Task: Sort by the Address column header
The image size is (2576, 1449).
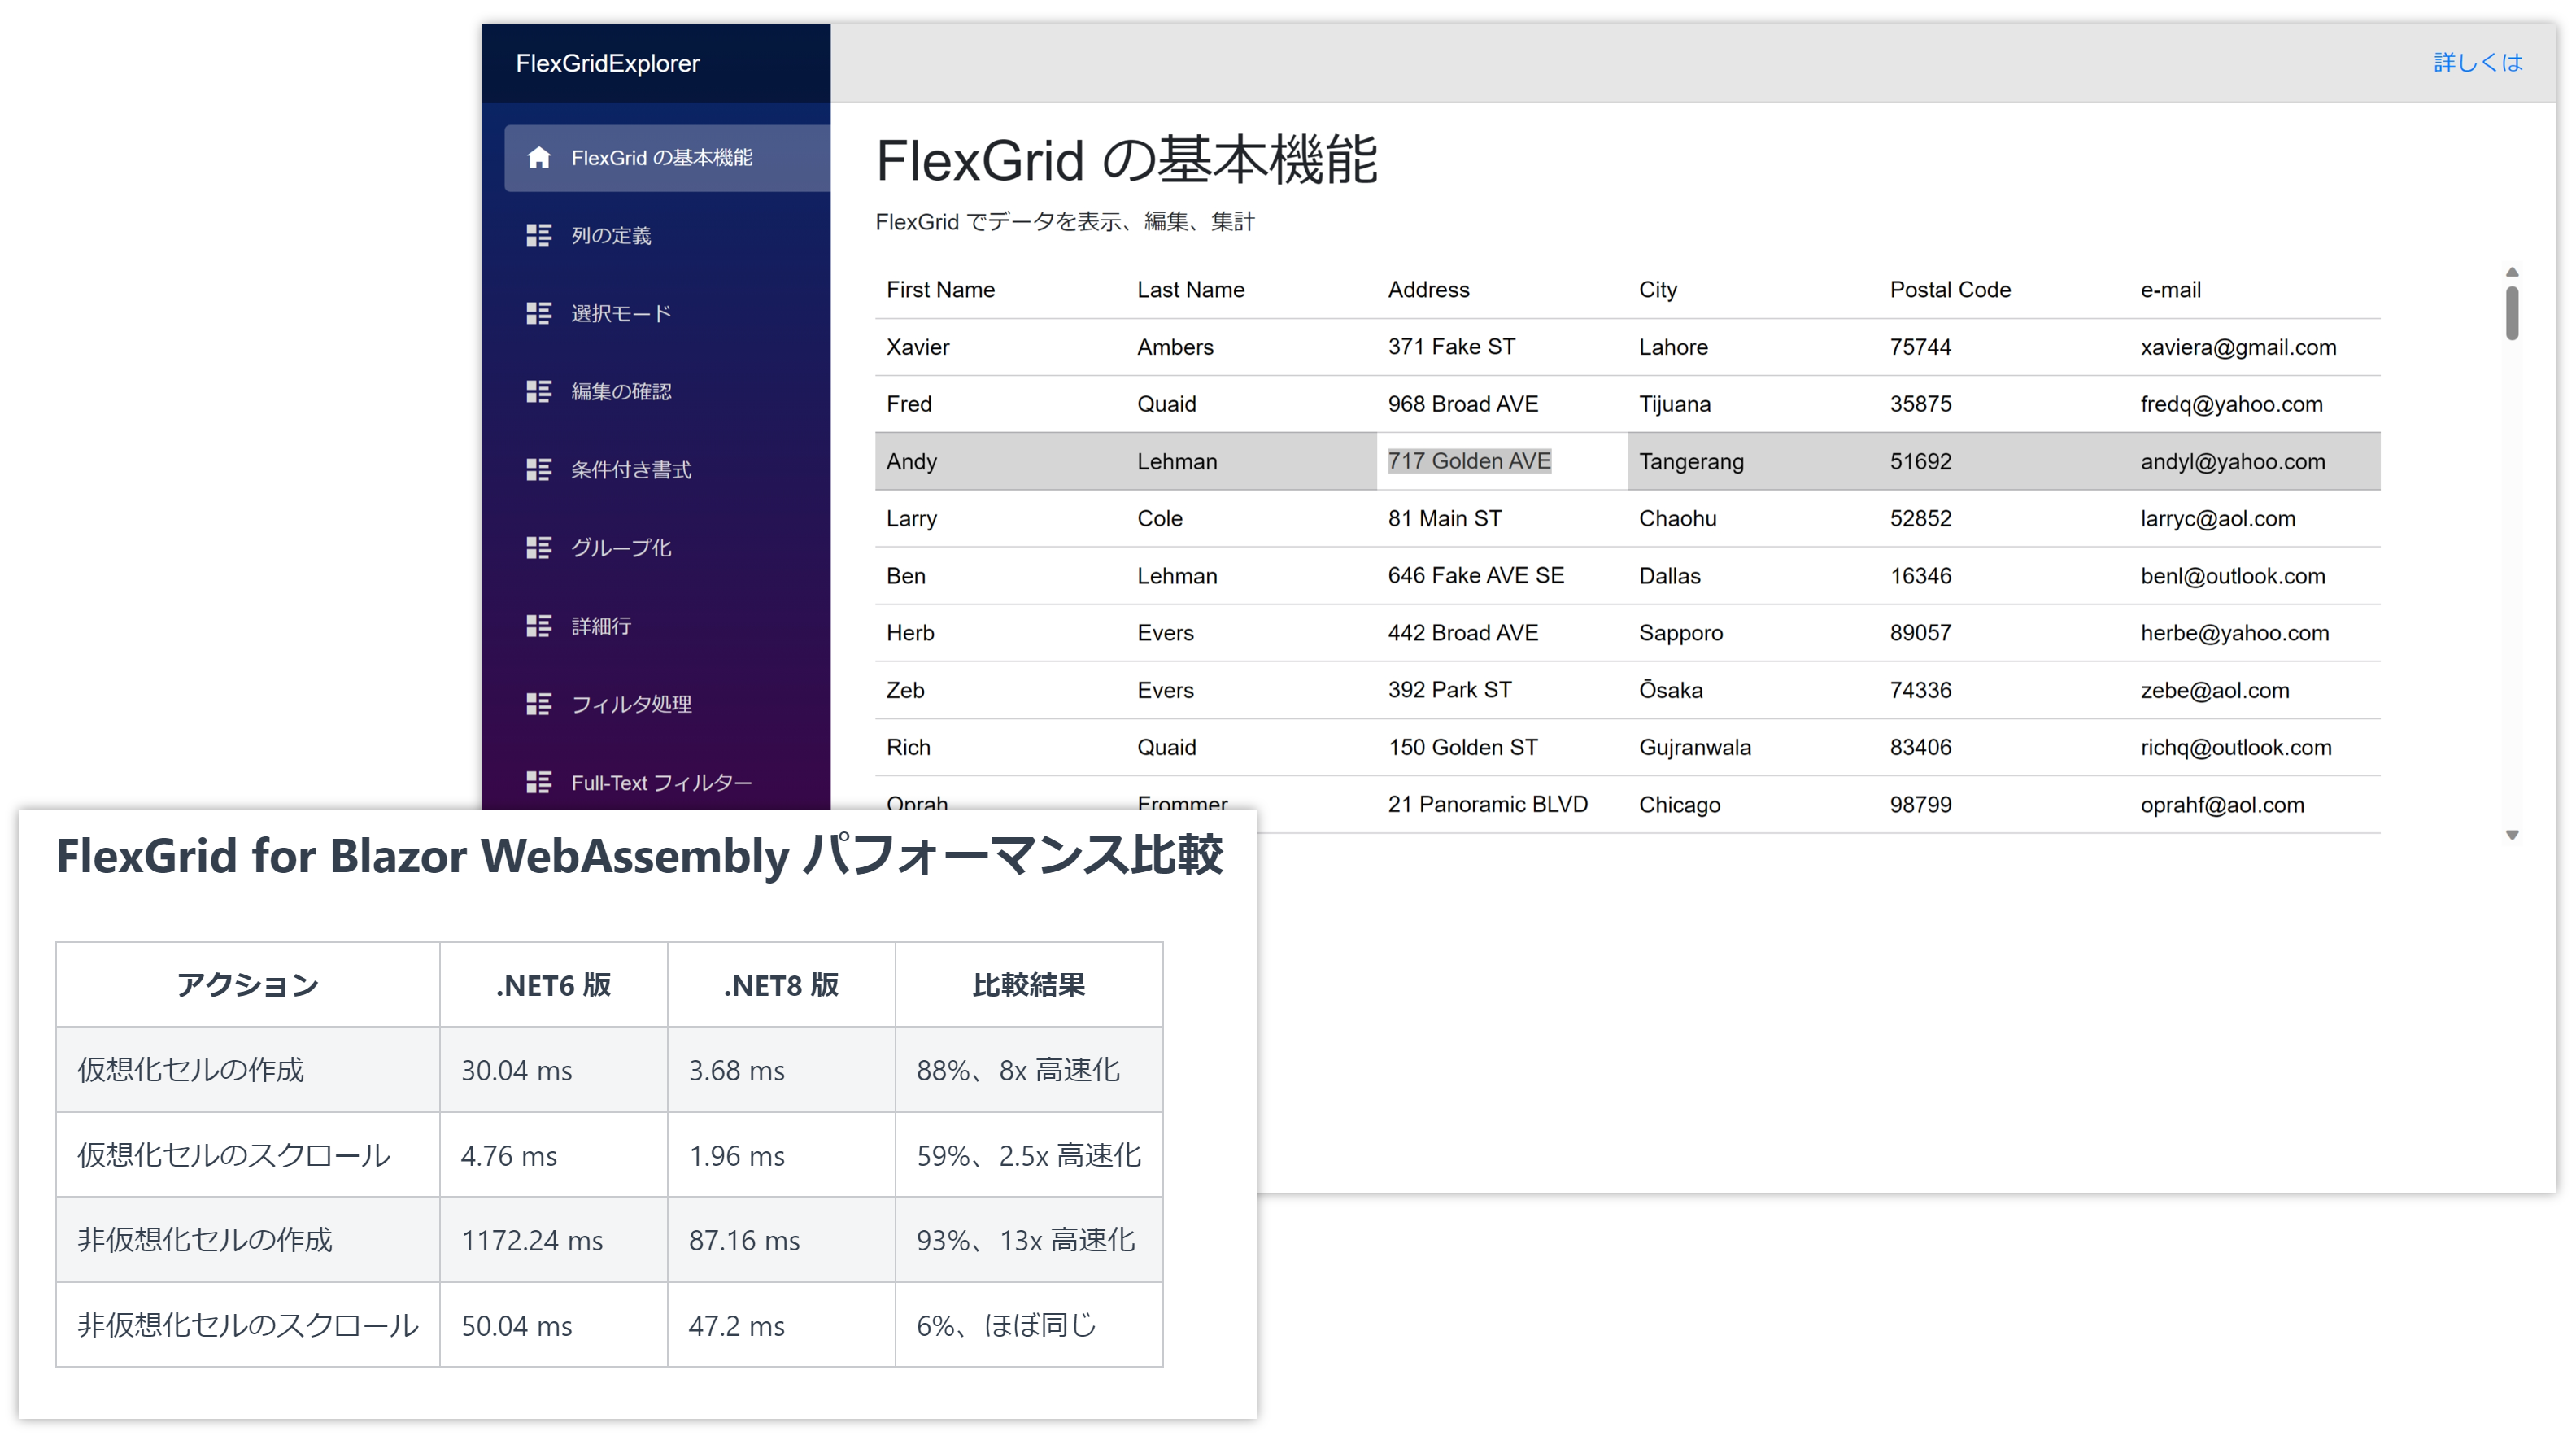Action: 1502,290
